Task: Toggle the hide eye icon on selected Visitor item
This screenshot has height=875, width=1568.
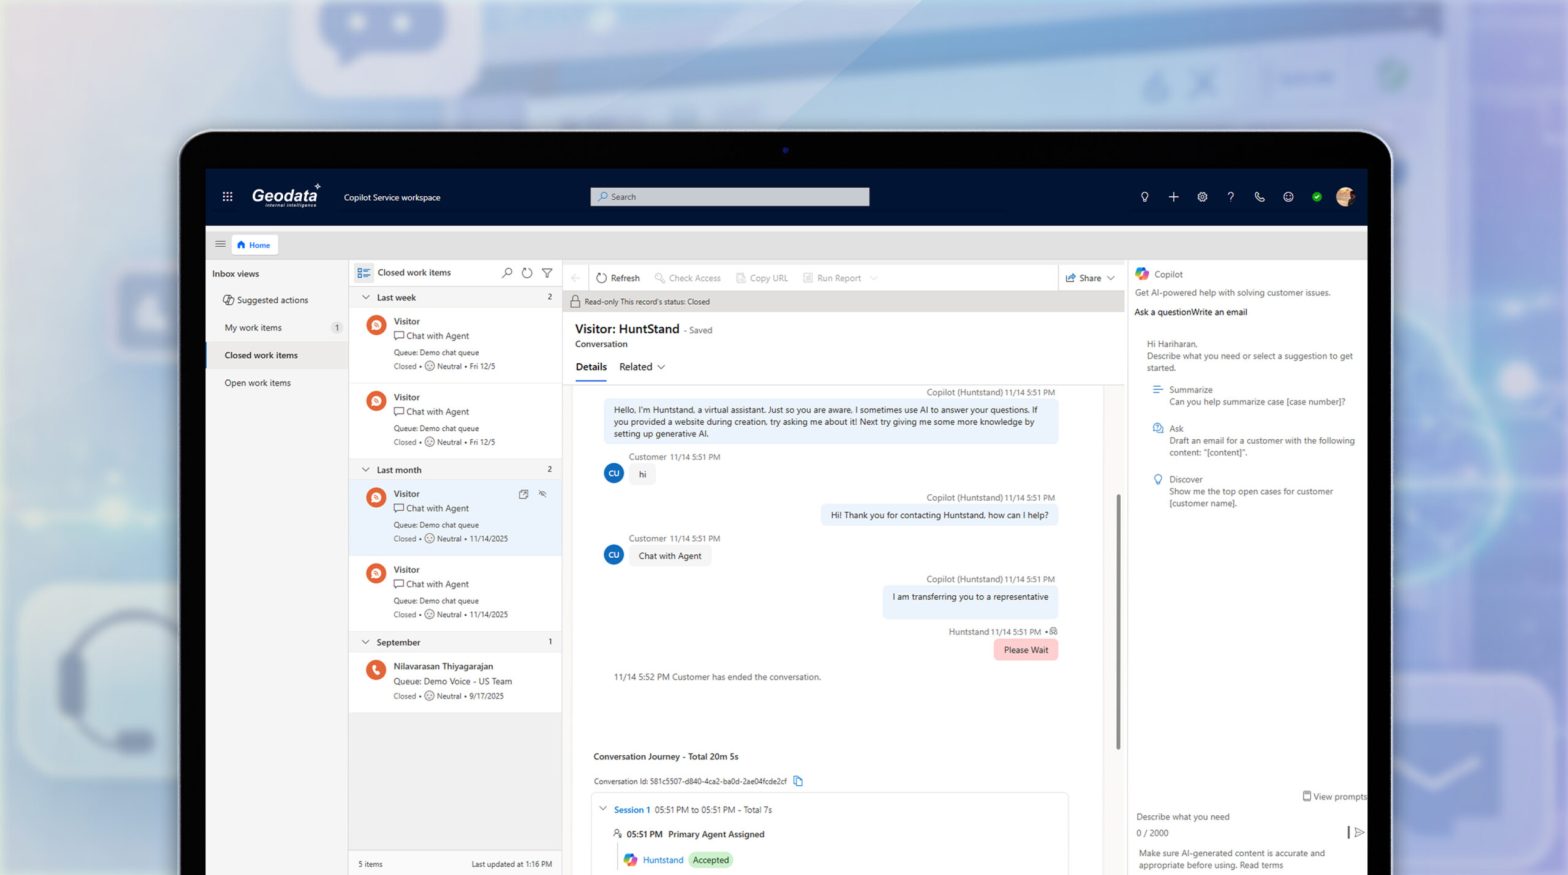Action: [x=543, y=494]
